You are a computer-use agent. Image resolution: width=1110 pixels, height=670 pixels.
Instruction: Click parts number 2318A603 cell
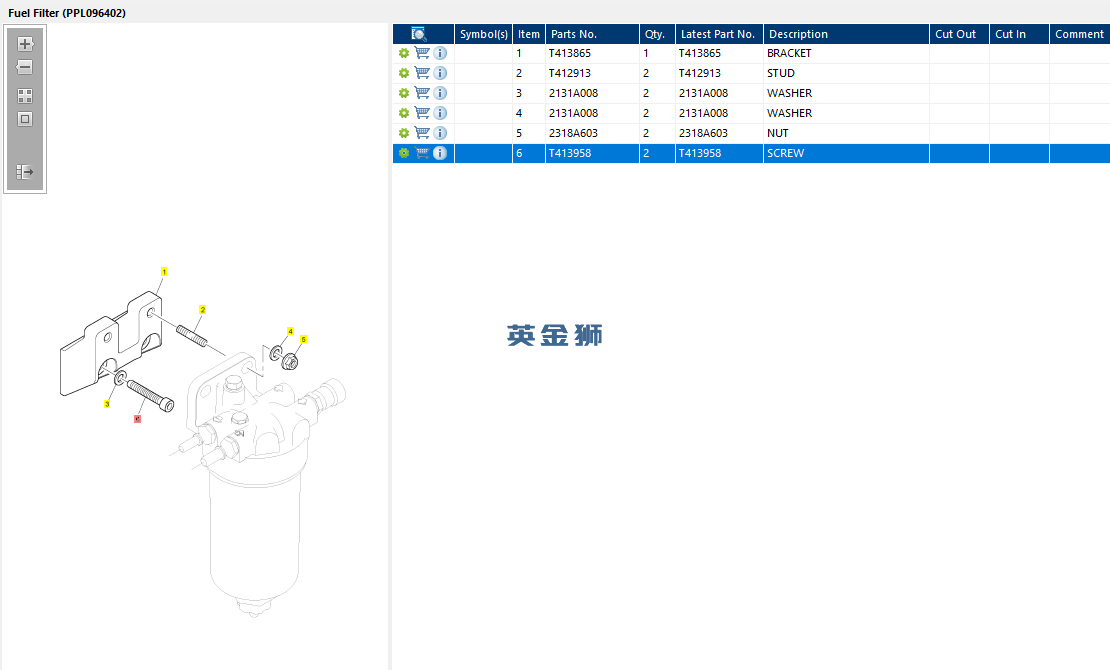pyautogui.click(x=592, y=132)
